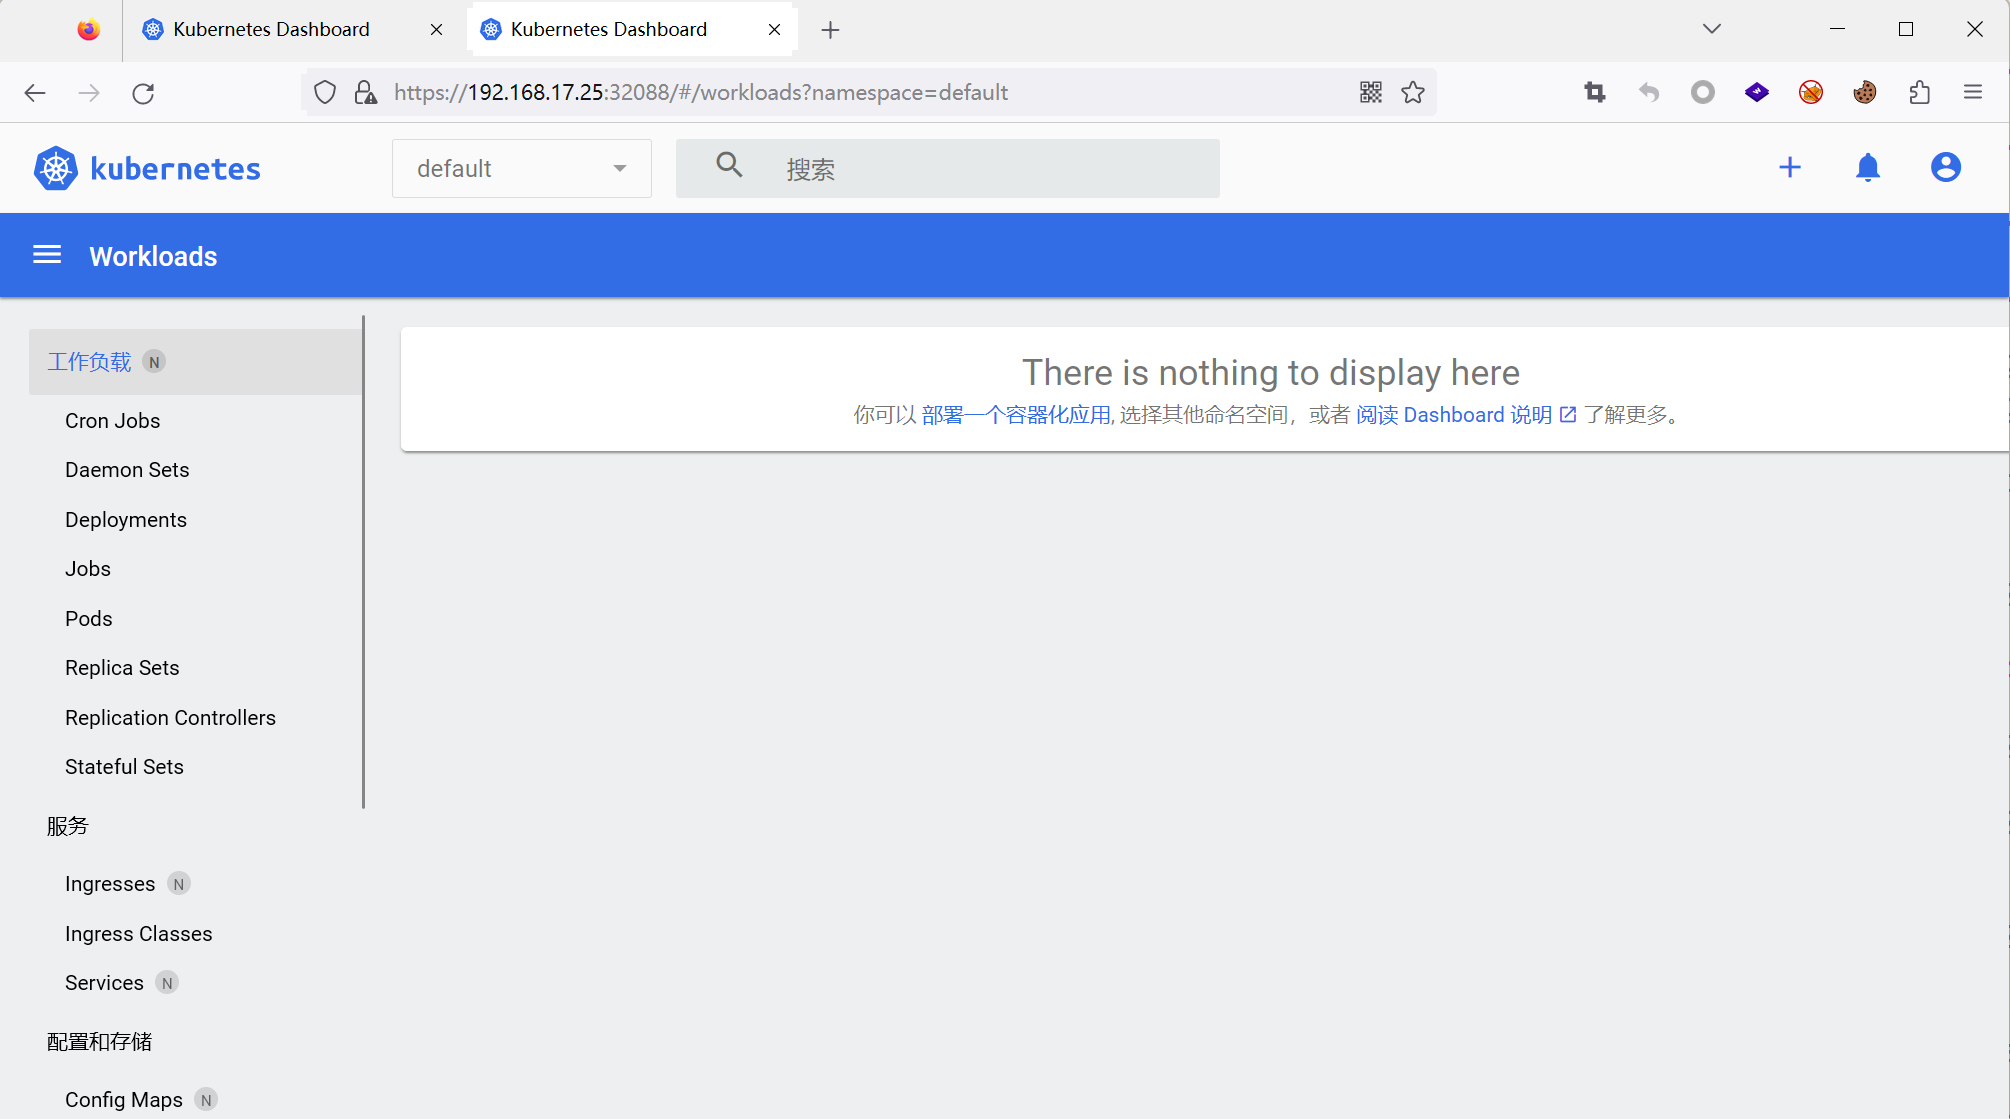
Task: Select Deployments in the sidebar
Action: click(126, 519)
